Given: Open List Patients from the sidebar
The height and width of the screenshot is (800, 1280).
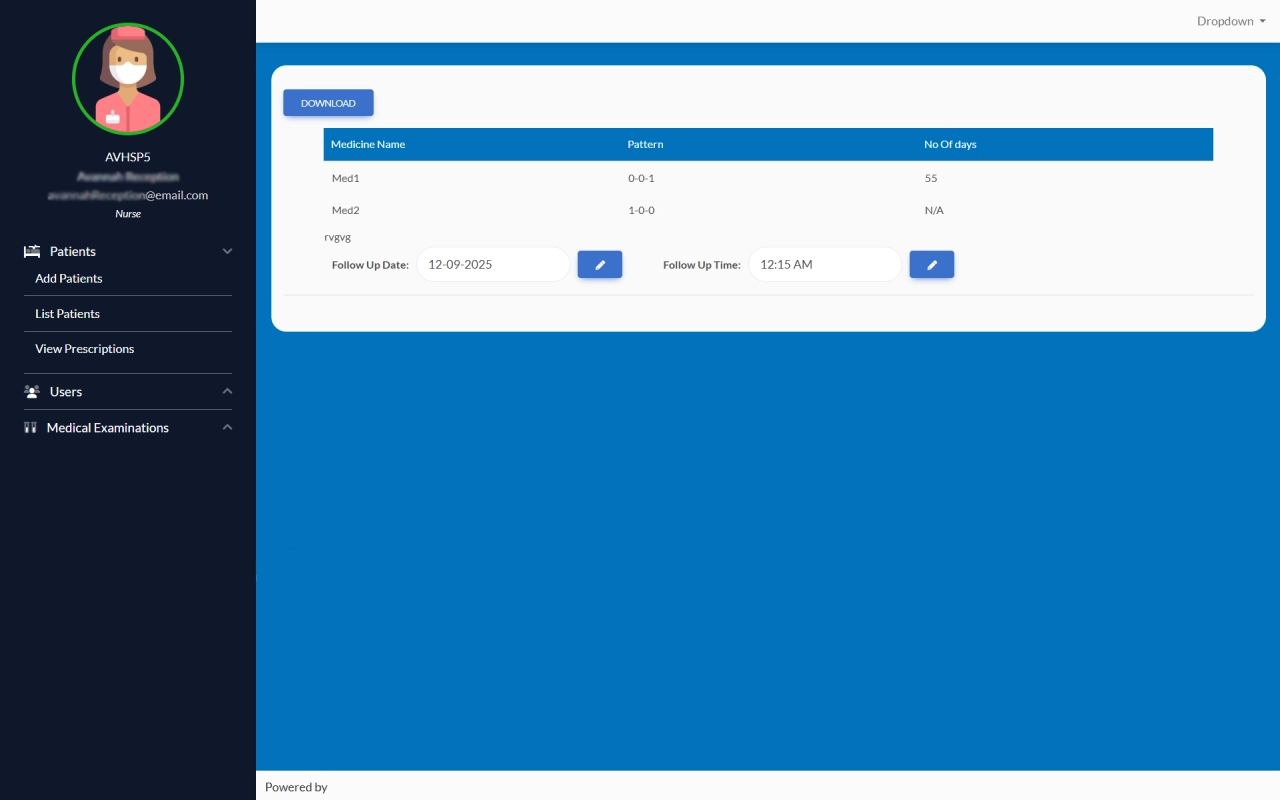Looking at the screenshot, I should (68, 314).
